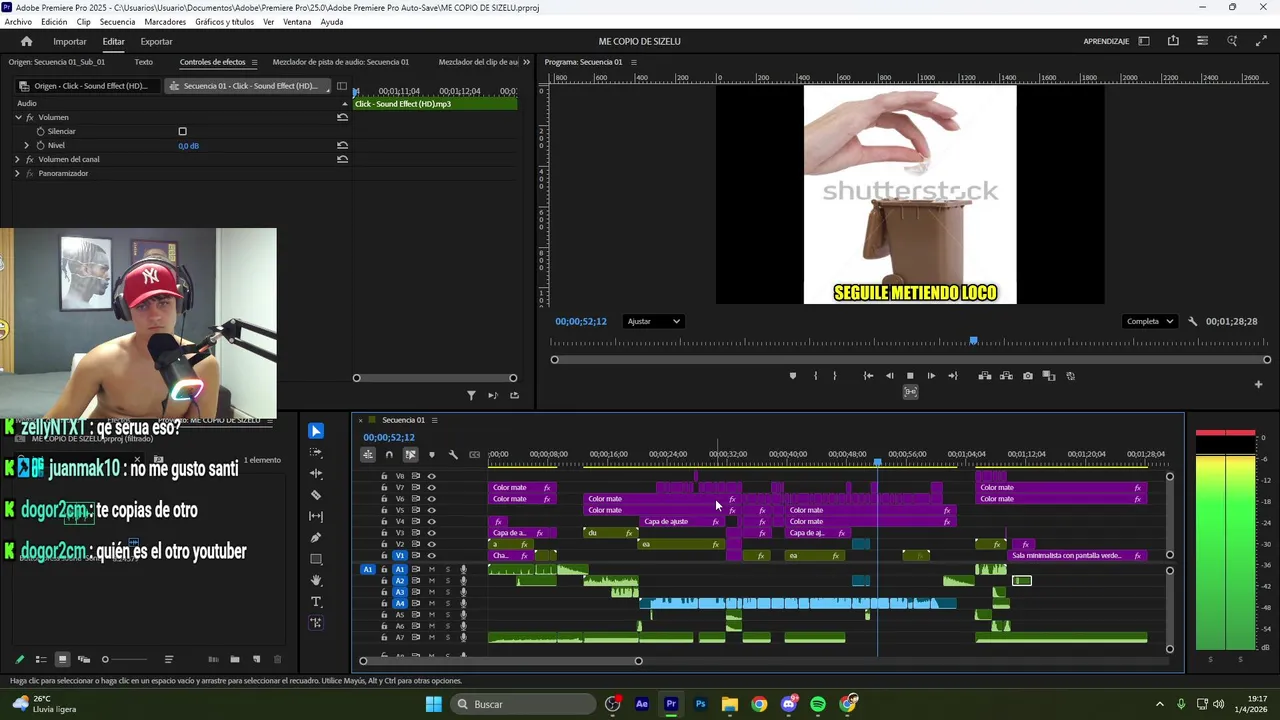Viewport: 1280px width, 720px height.
Task: Click the Program monitor blue playhead marker
Action: (973, 342)
